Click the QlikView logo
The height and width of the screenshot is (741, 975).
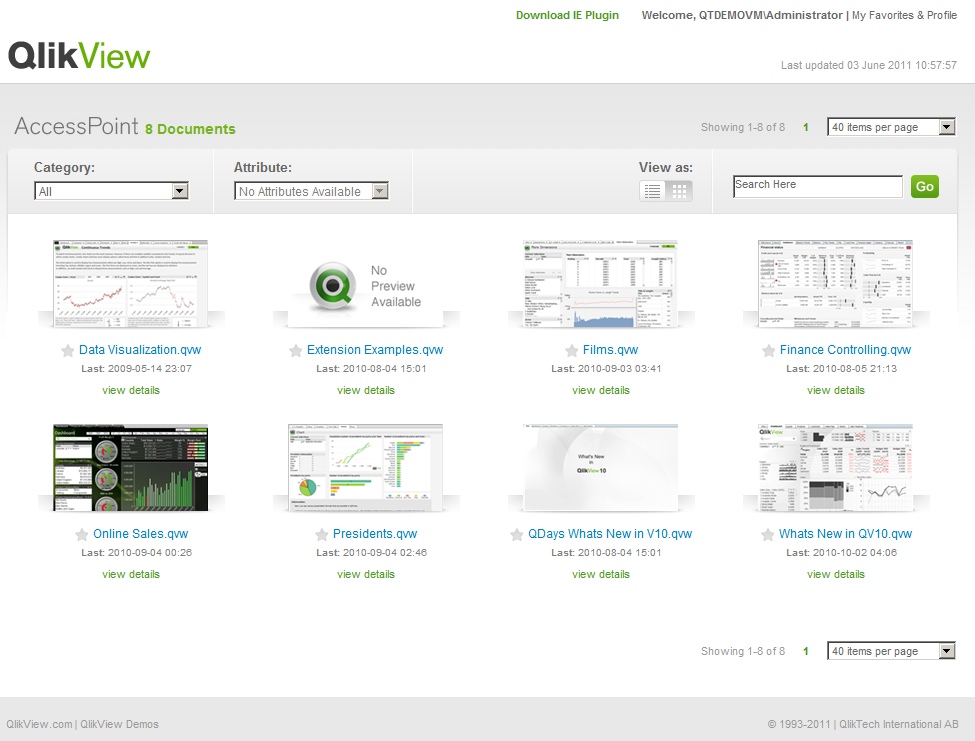(x=79, y=56)
